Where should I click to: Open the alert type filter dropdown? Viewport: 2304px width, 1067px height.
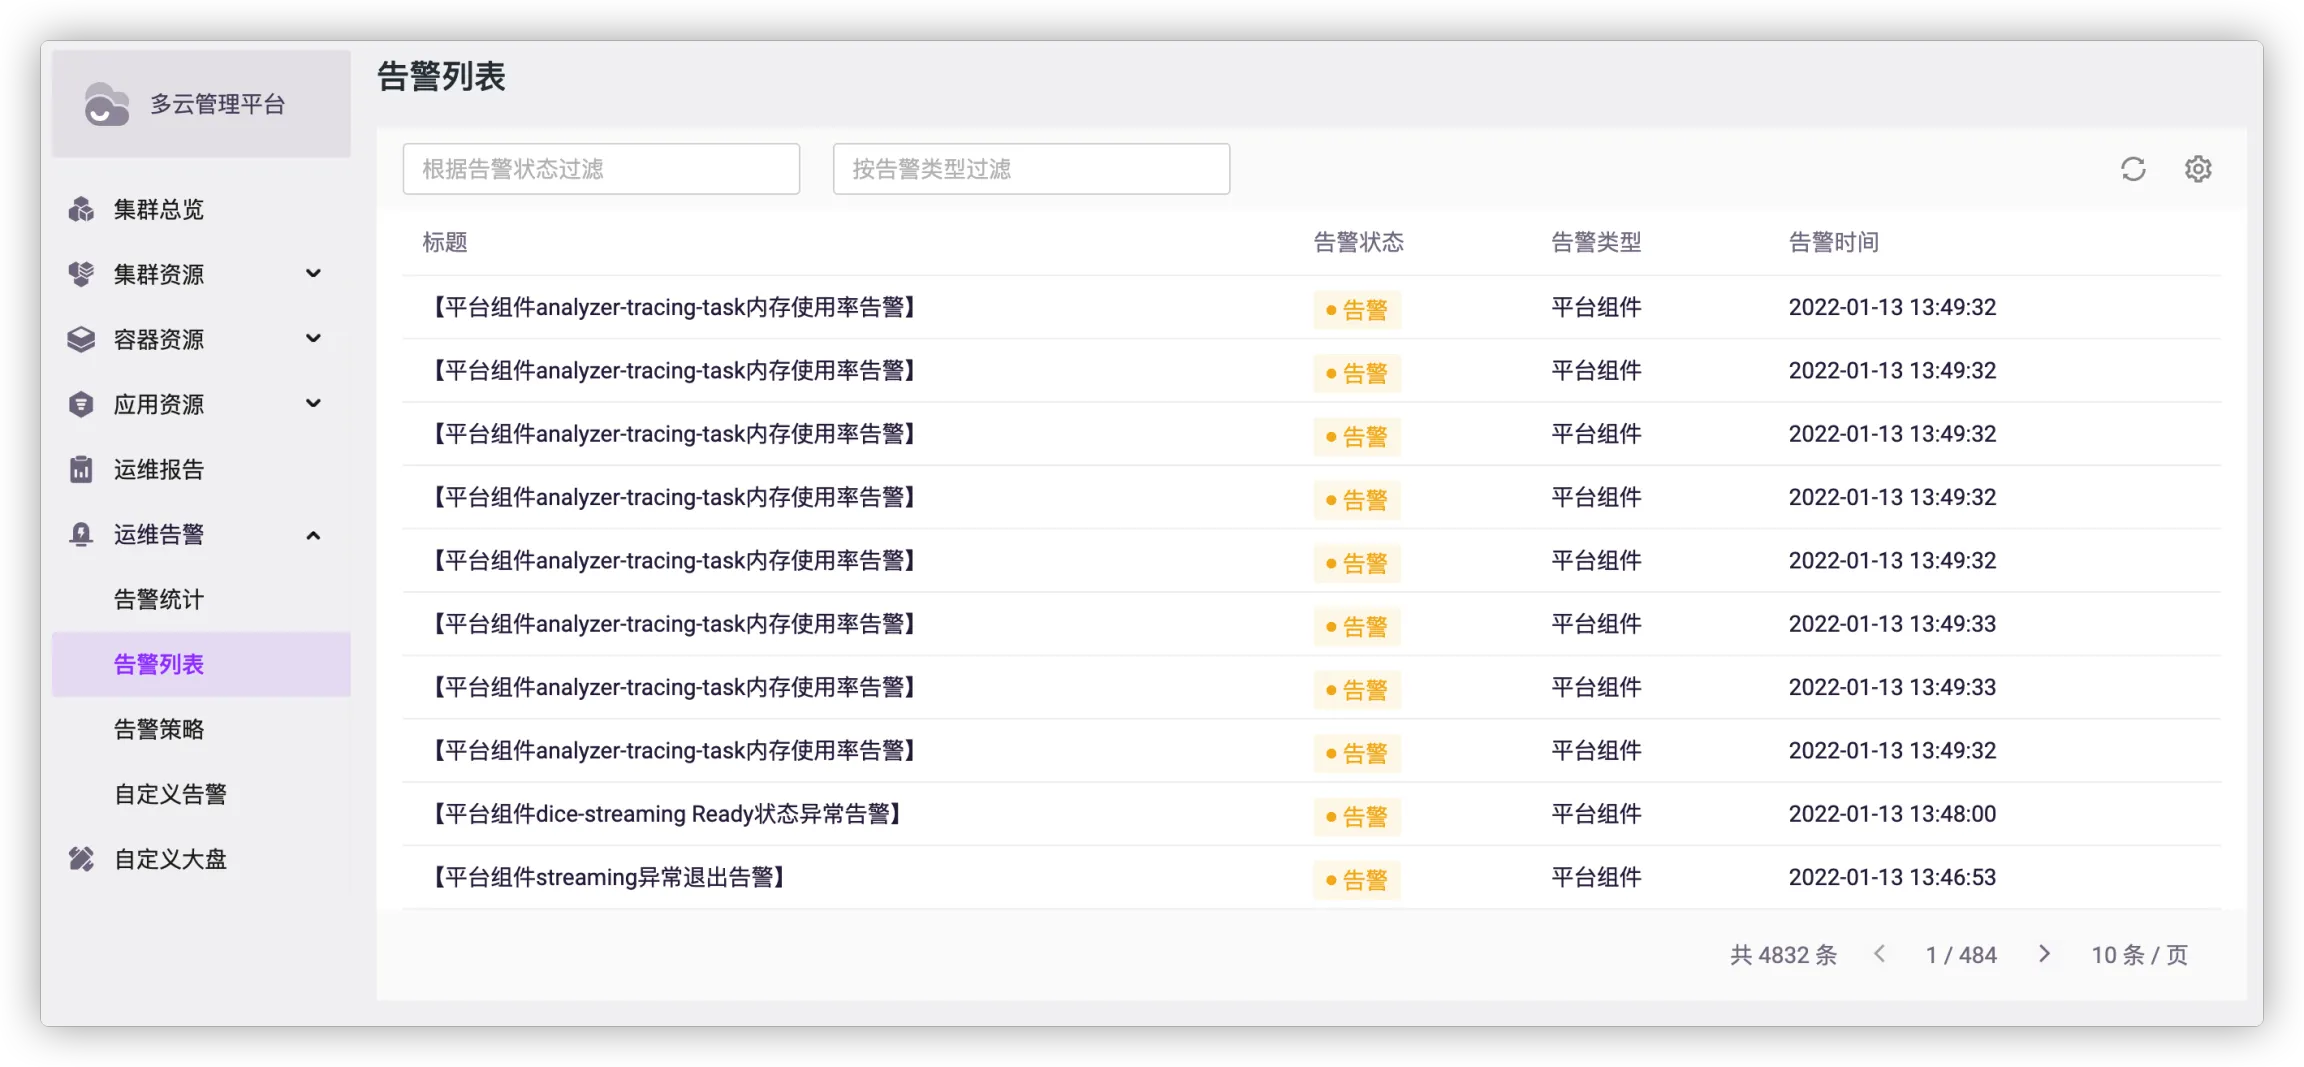point(1030,169)
